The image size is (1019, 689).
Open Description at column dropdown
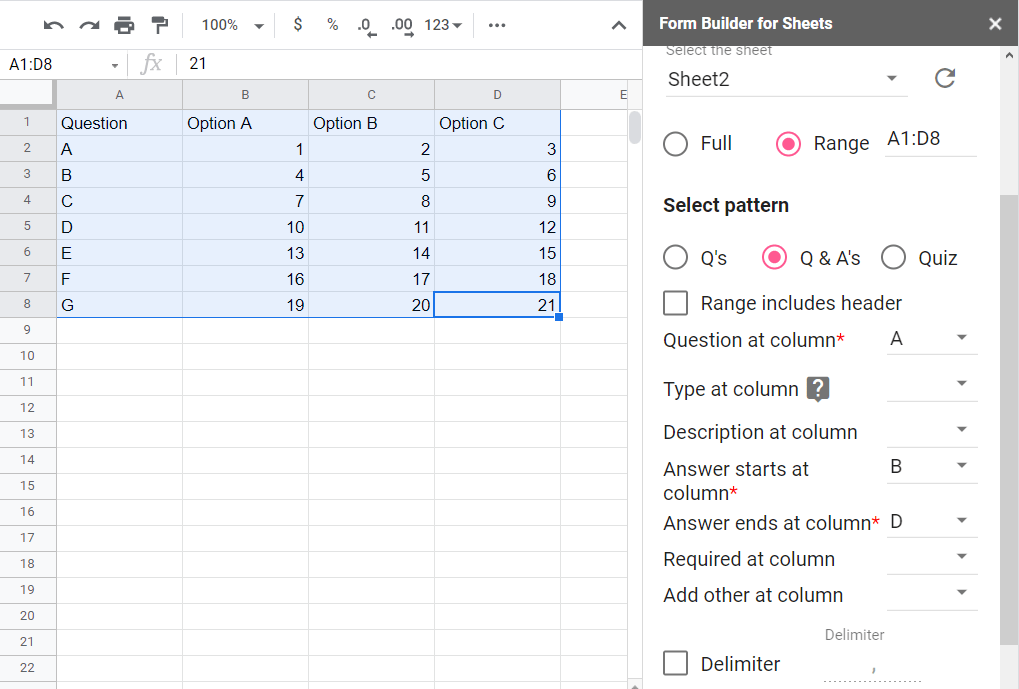pyautogui.click(x=932, y=430)
